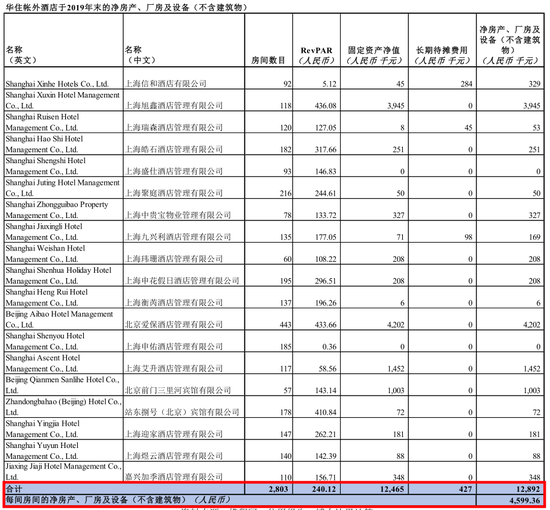Click the RevPAR value 296.51

point(326,281)
